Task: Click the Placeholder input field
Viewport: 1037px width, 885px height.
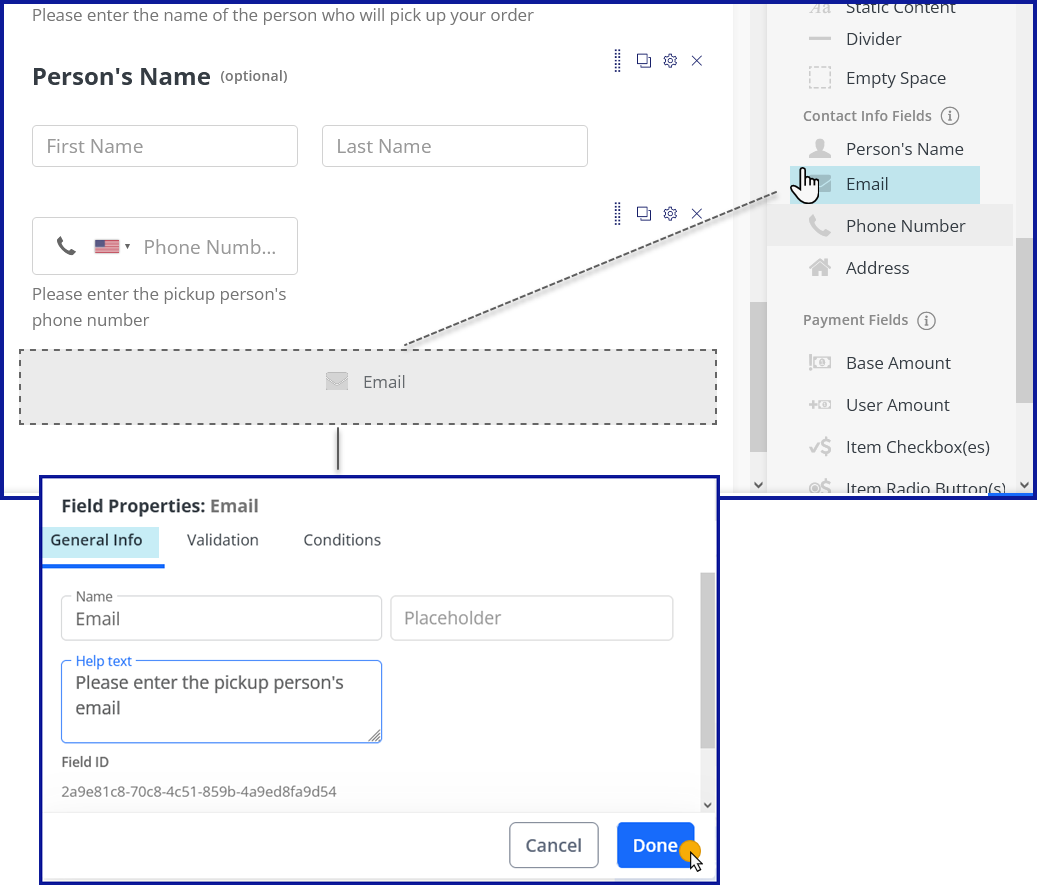Action: point(531,618)
